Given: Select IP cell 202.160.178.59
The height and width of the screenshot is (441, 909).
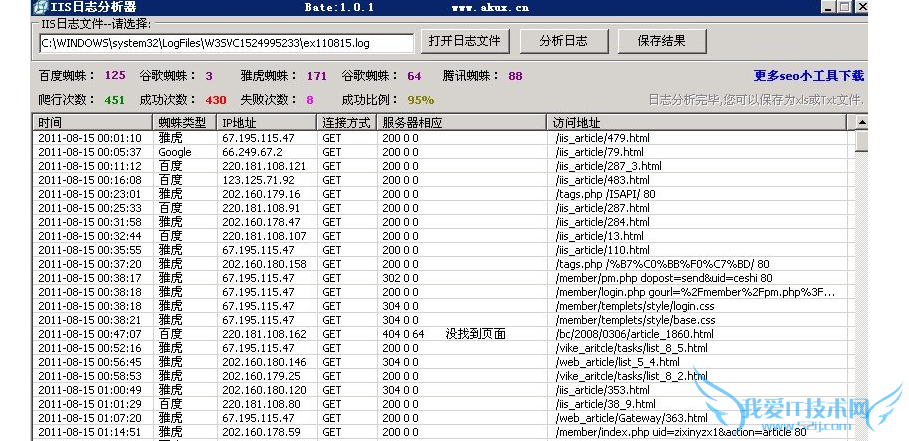Looking at the screenshot, I should click(261, 432).
